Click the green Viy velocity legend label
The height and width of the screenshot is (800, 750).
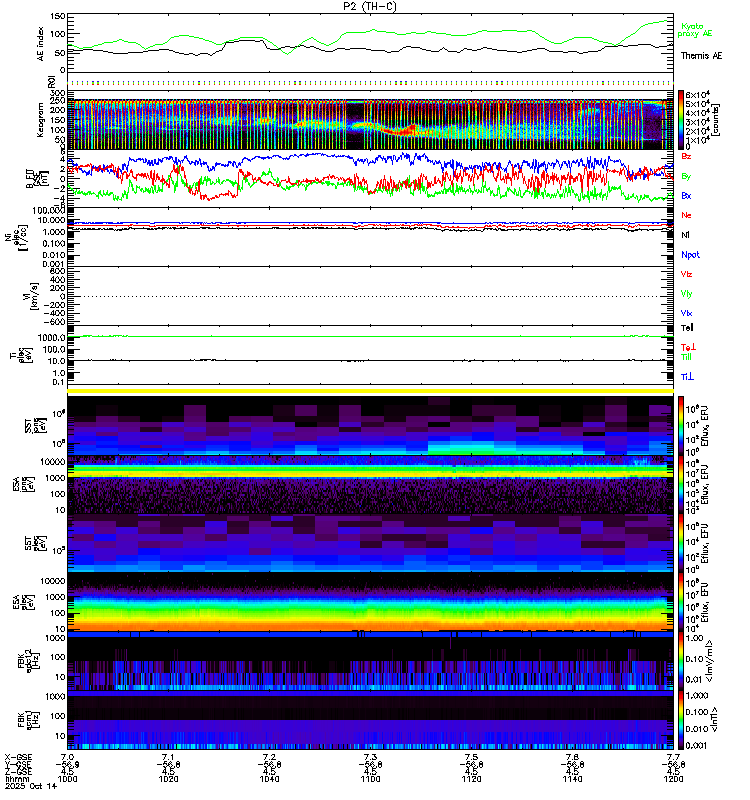pos(686,294)
